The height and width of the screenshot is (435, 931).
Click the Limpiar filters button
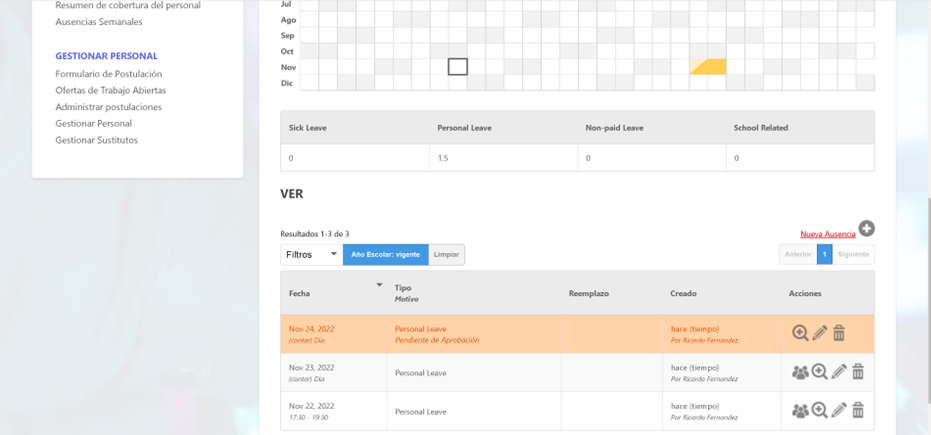pyautogui.click(x=446, y=255)
